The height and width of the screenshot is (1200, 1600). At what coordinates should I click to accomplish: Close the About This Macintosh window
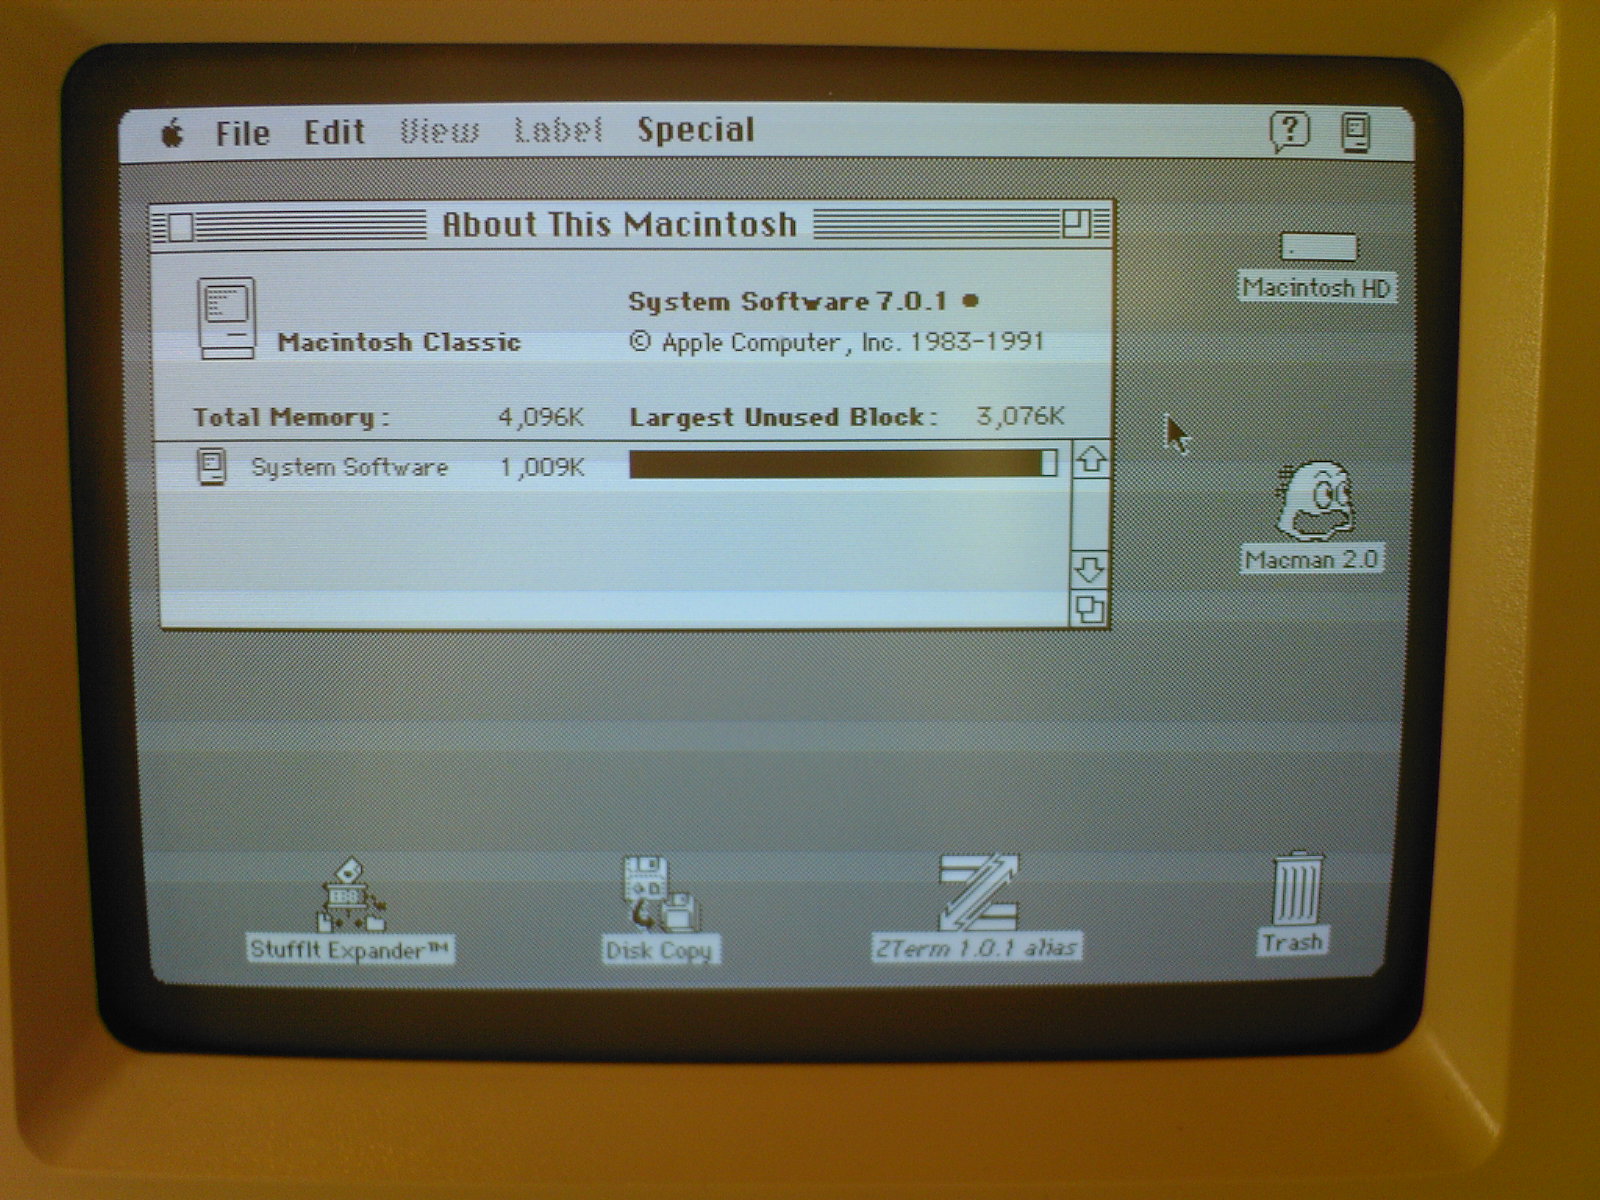(x=180, y=227)
